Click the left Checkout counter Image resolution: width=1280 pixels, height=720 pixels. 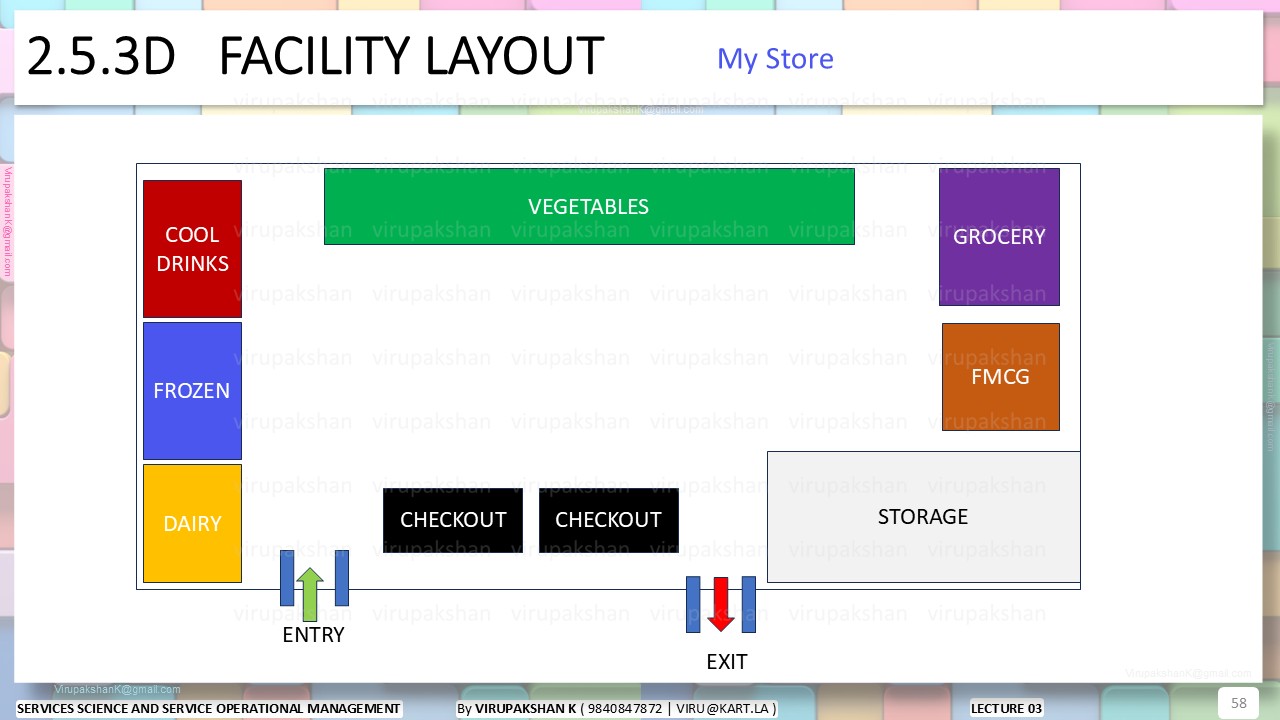pos(453,520)
